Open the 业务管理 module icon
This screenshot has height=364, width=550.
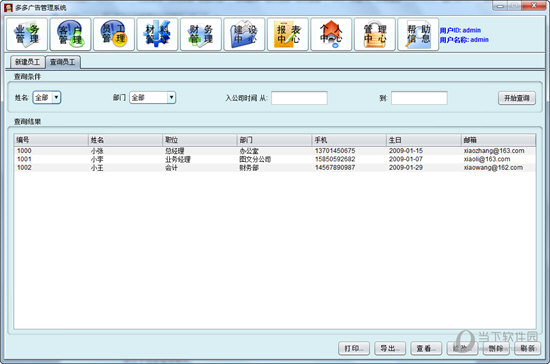27,34
